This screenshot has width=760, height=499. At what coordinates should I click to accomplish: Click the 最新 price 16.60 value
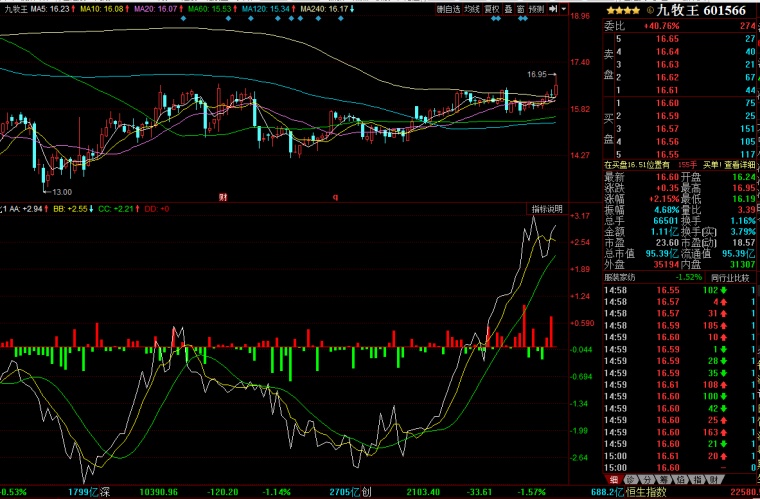coord(667,177)
